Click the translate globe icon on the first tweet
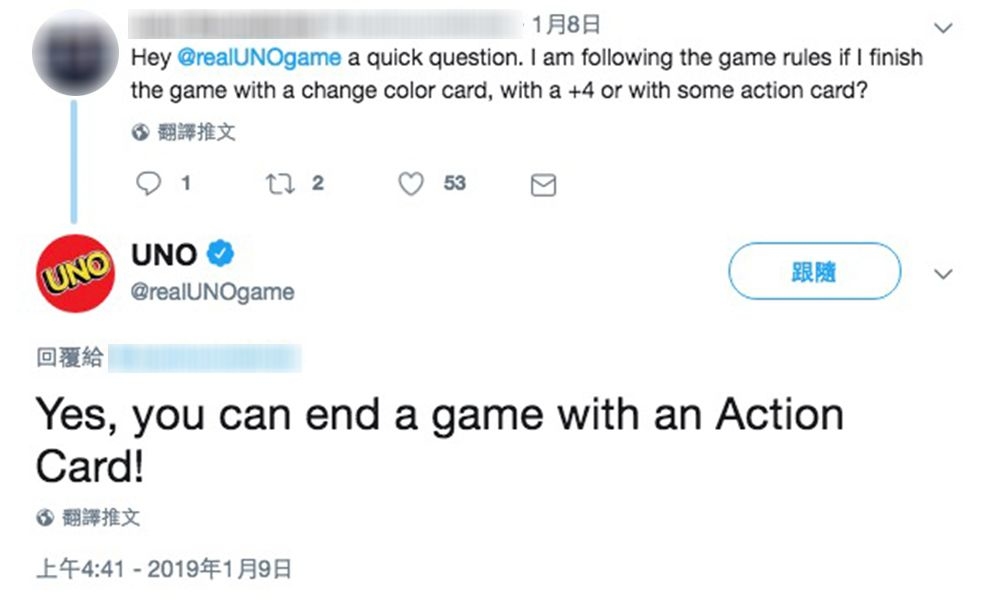This screenshot has height=600, width=1000. pyautogui.click(x=139, y=131)
